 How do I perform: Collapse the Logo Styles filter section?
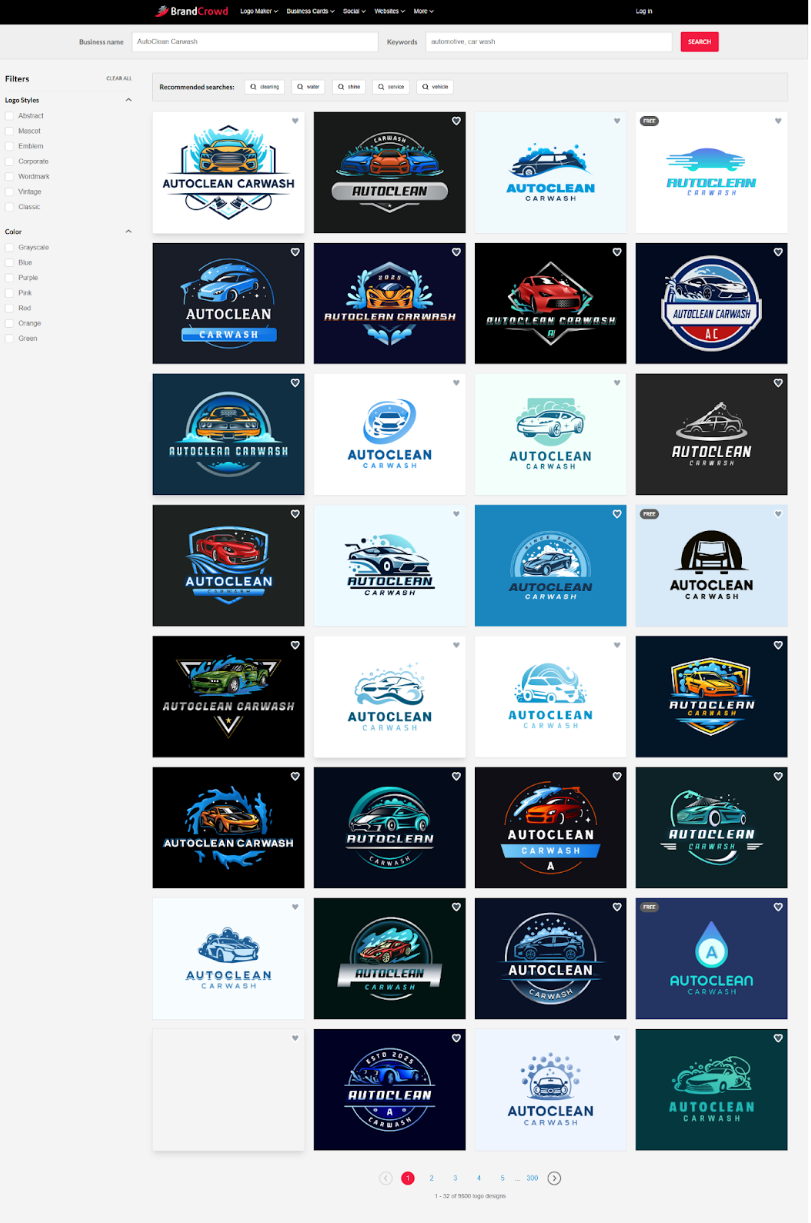[x=128, y=100]
